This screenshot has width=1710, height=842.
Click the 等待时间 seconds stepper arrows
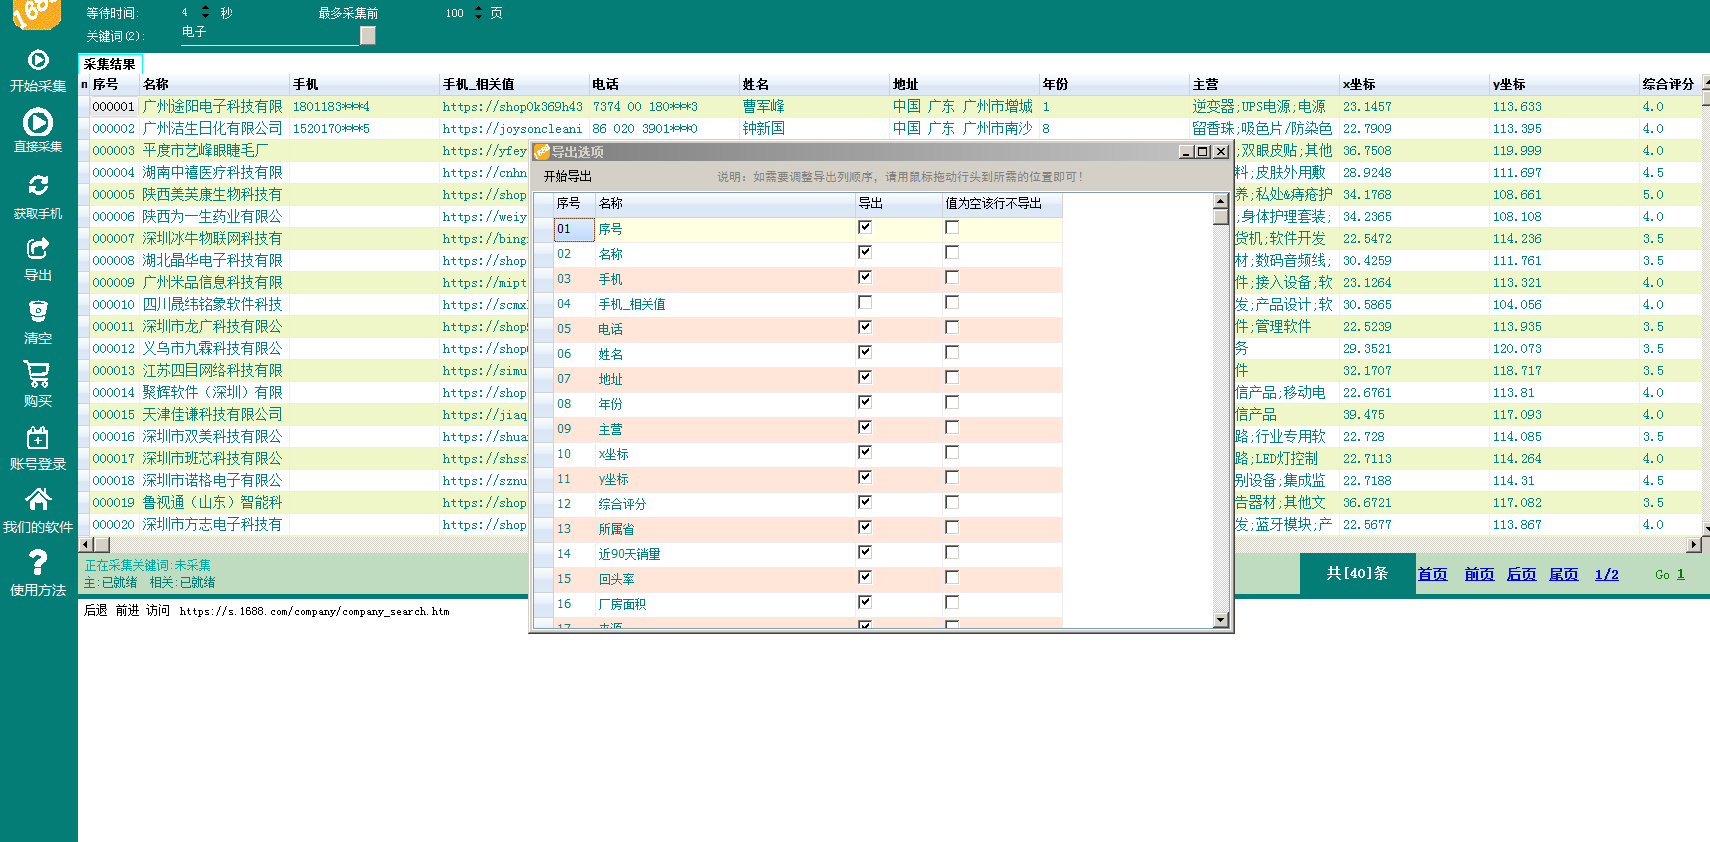205,12
